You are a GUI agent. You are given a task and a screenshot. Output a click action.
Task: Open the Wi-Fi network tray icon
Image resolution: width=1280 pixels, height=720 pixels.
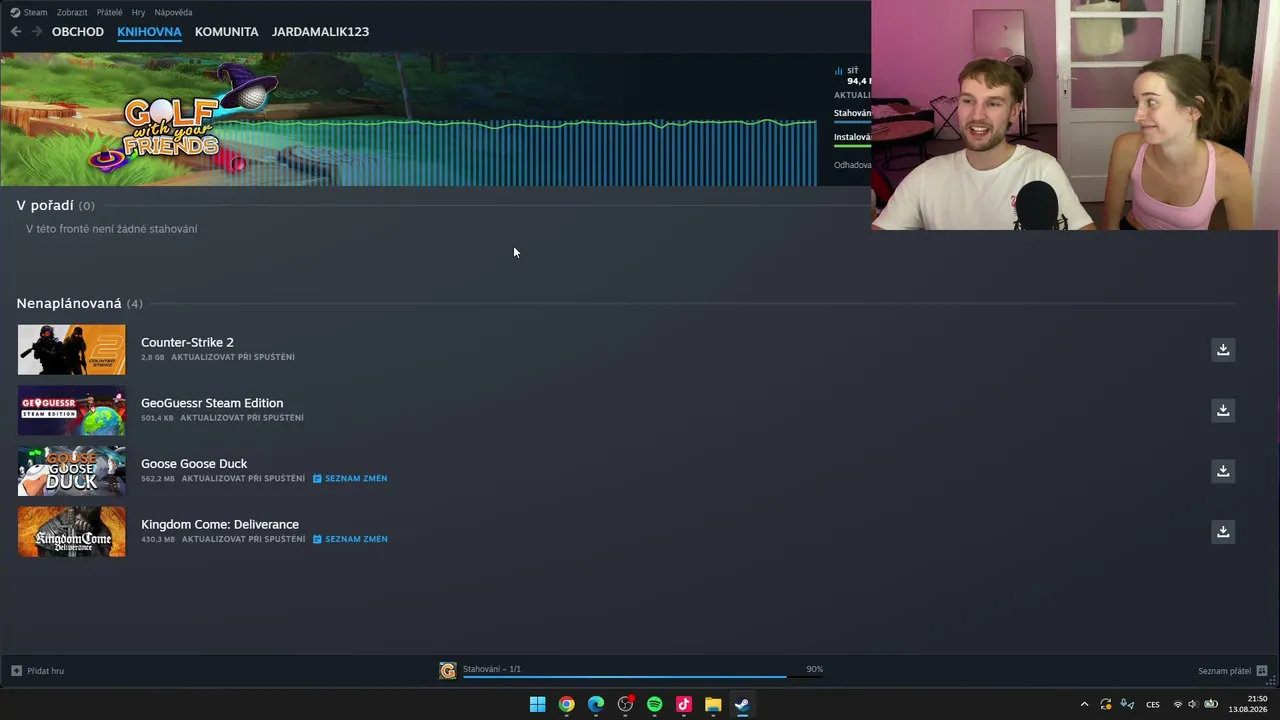(x=1177, y=704)
